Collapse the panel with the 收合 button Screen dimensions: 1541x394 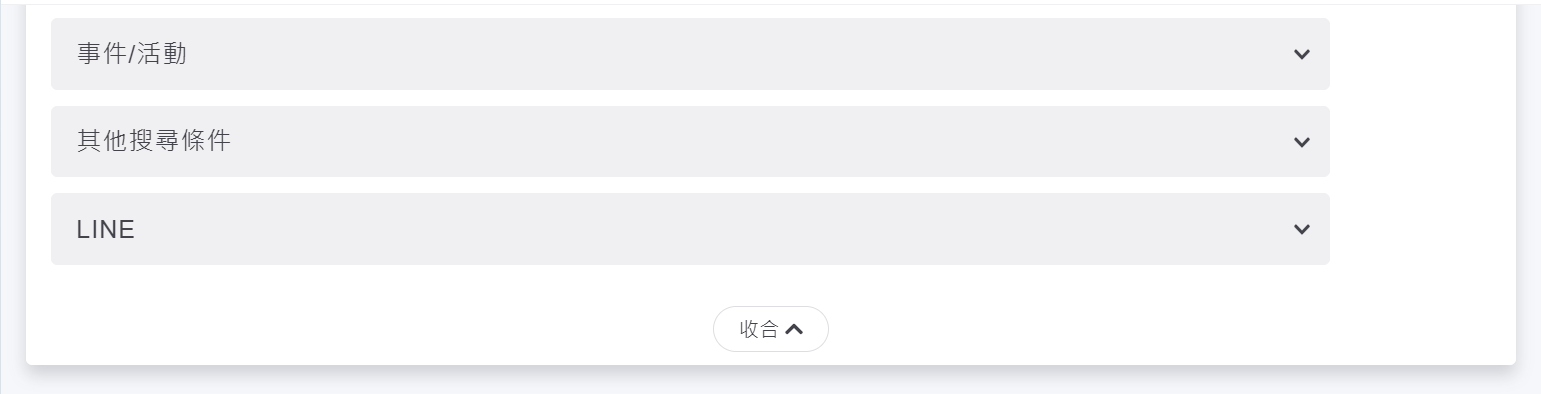click(770, 329)
